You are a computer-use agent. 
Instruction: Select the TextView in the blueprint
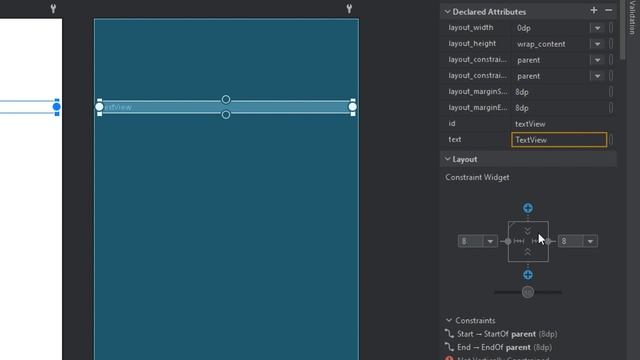coord(226,107)
